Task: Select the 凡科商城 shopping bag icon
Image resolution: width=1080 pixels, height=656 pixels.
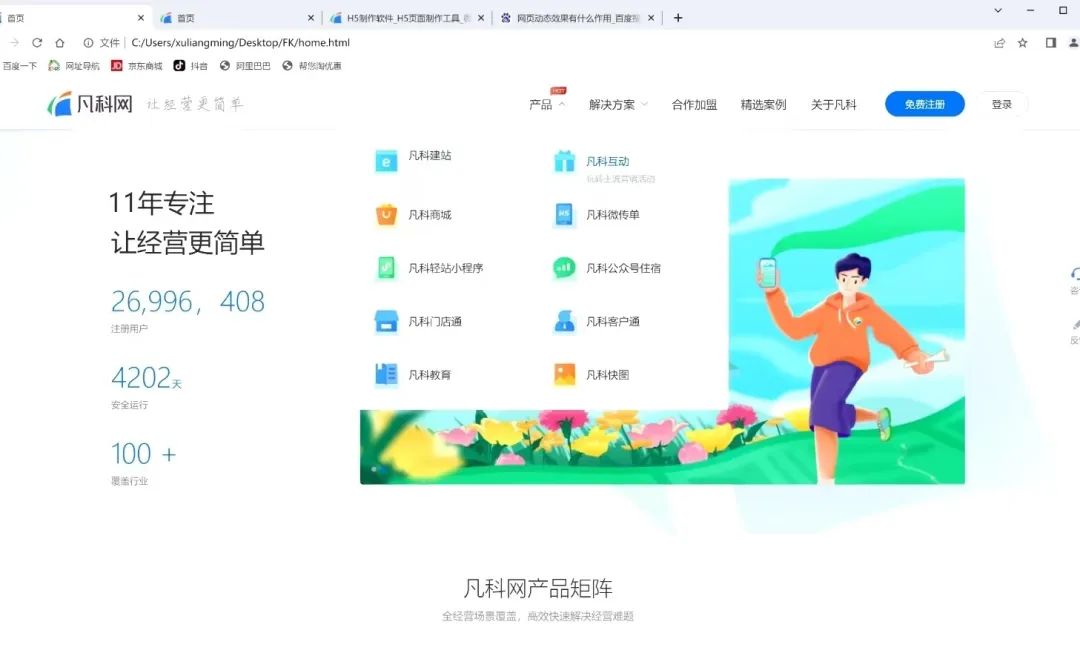Action: pyautogui.click(x=386, y=215)
